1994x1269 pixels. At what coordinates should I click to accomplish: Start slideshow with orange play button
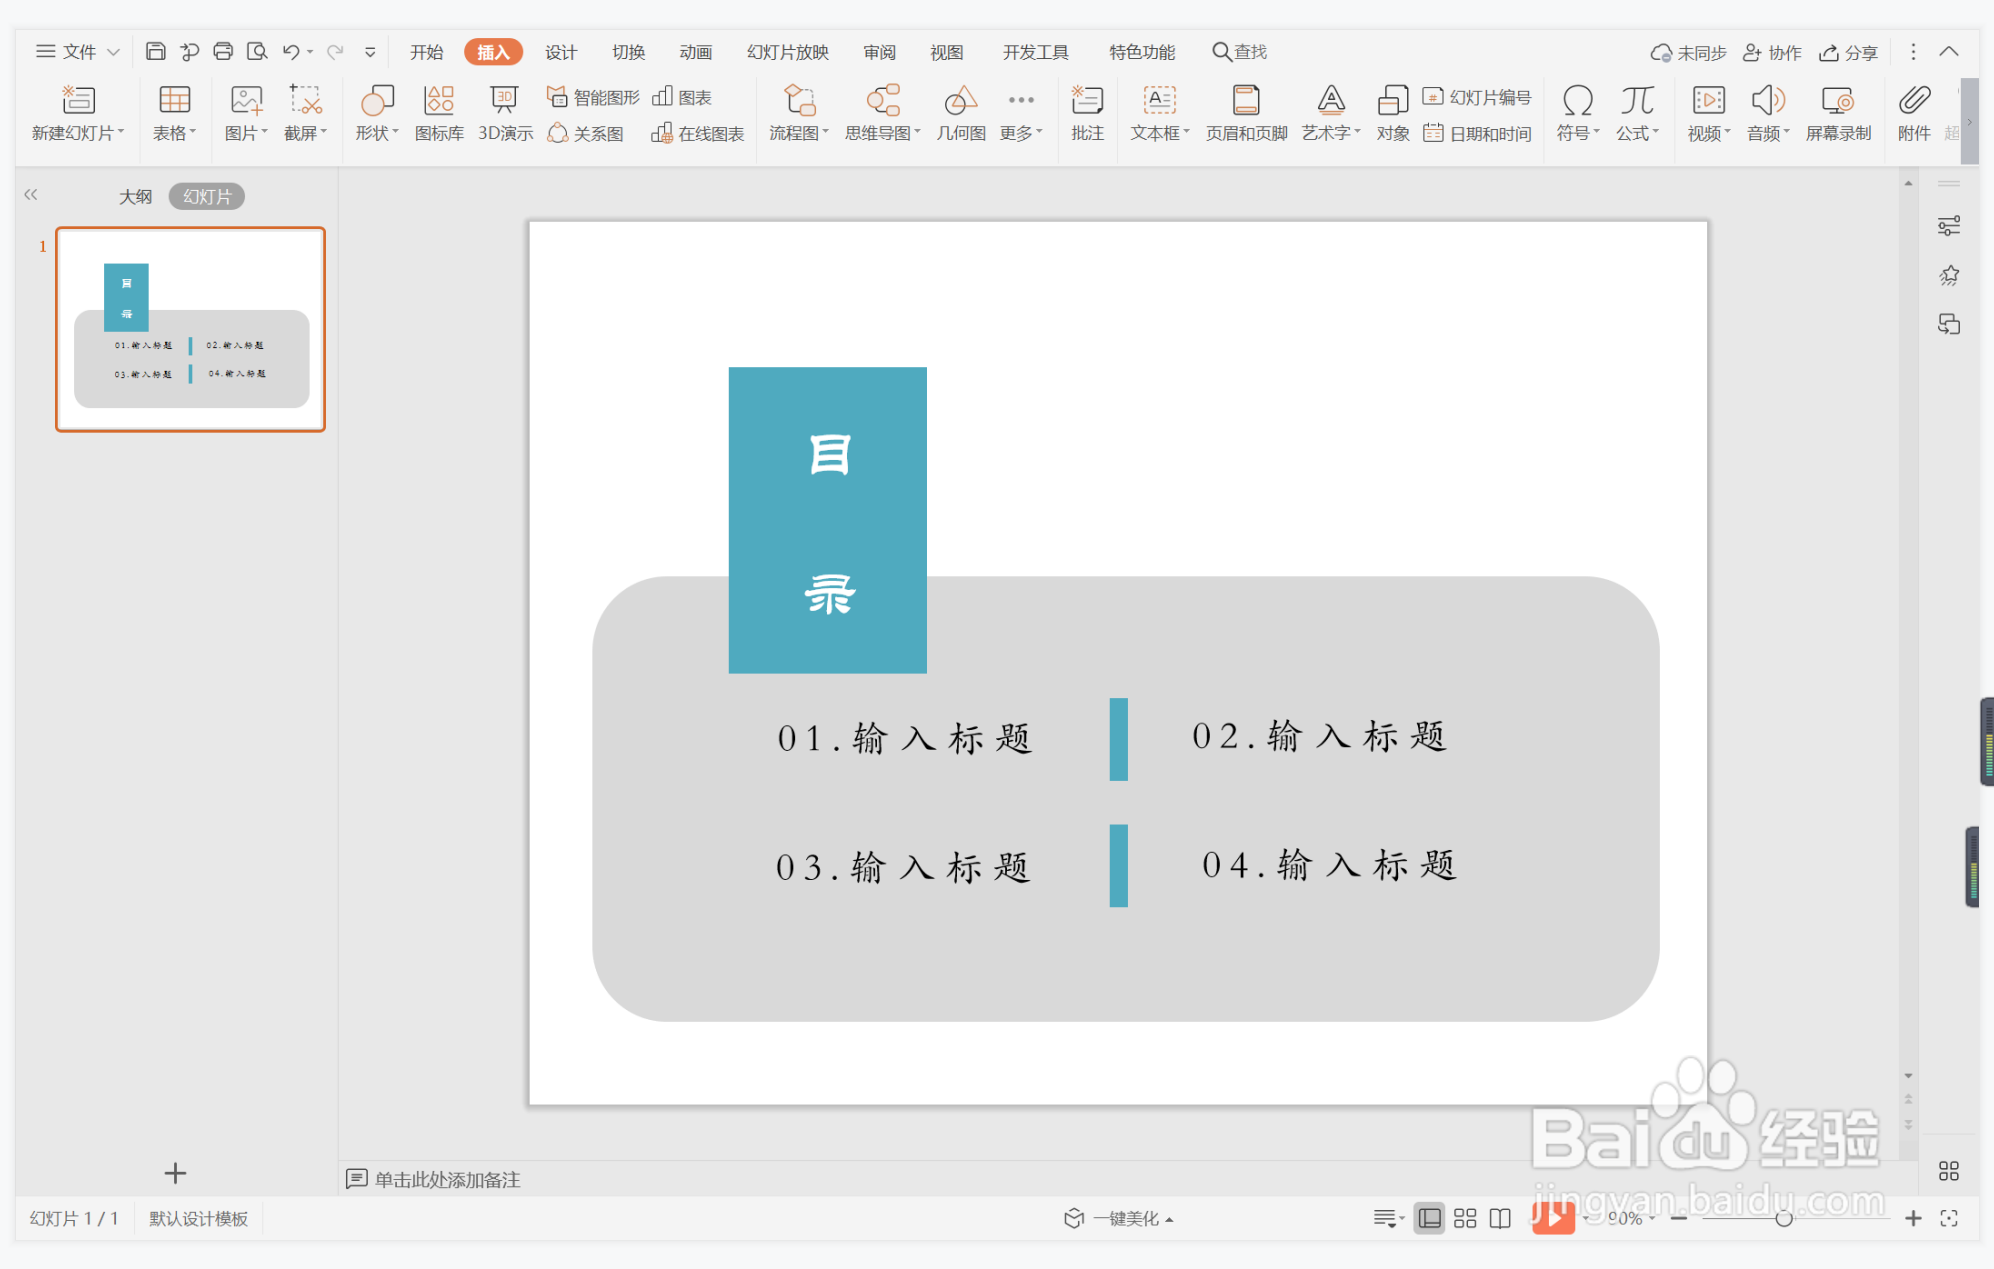point(1552,1217)
